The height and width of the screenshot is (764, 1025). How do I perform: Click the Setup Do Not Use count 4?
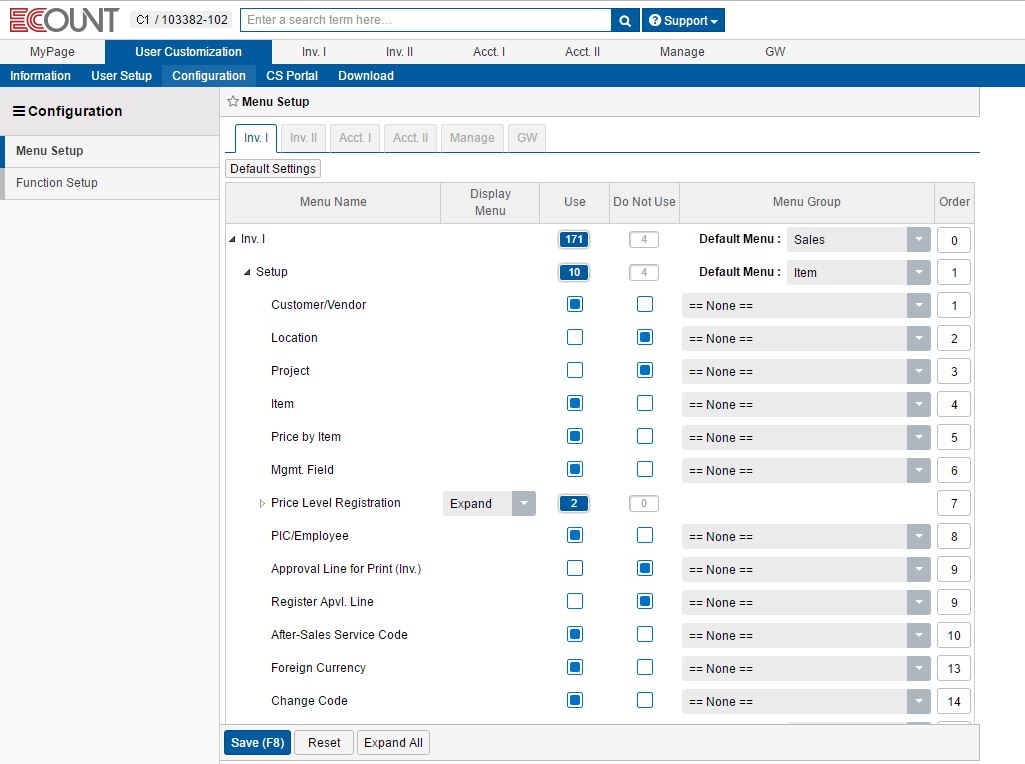(x=644, y=272)
